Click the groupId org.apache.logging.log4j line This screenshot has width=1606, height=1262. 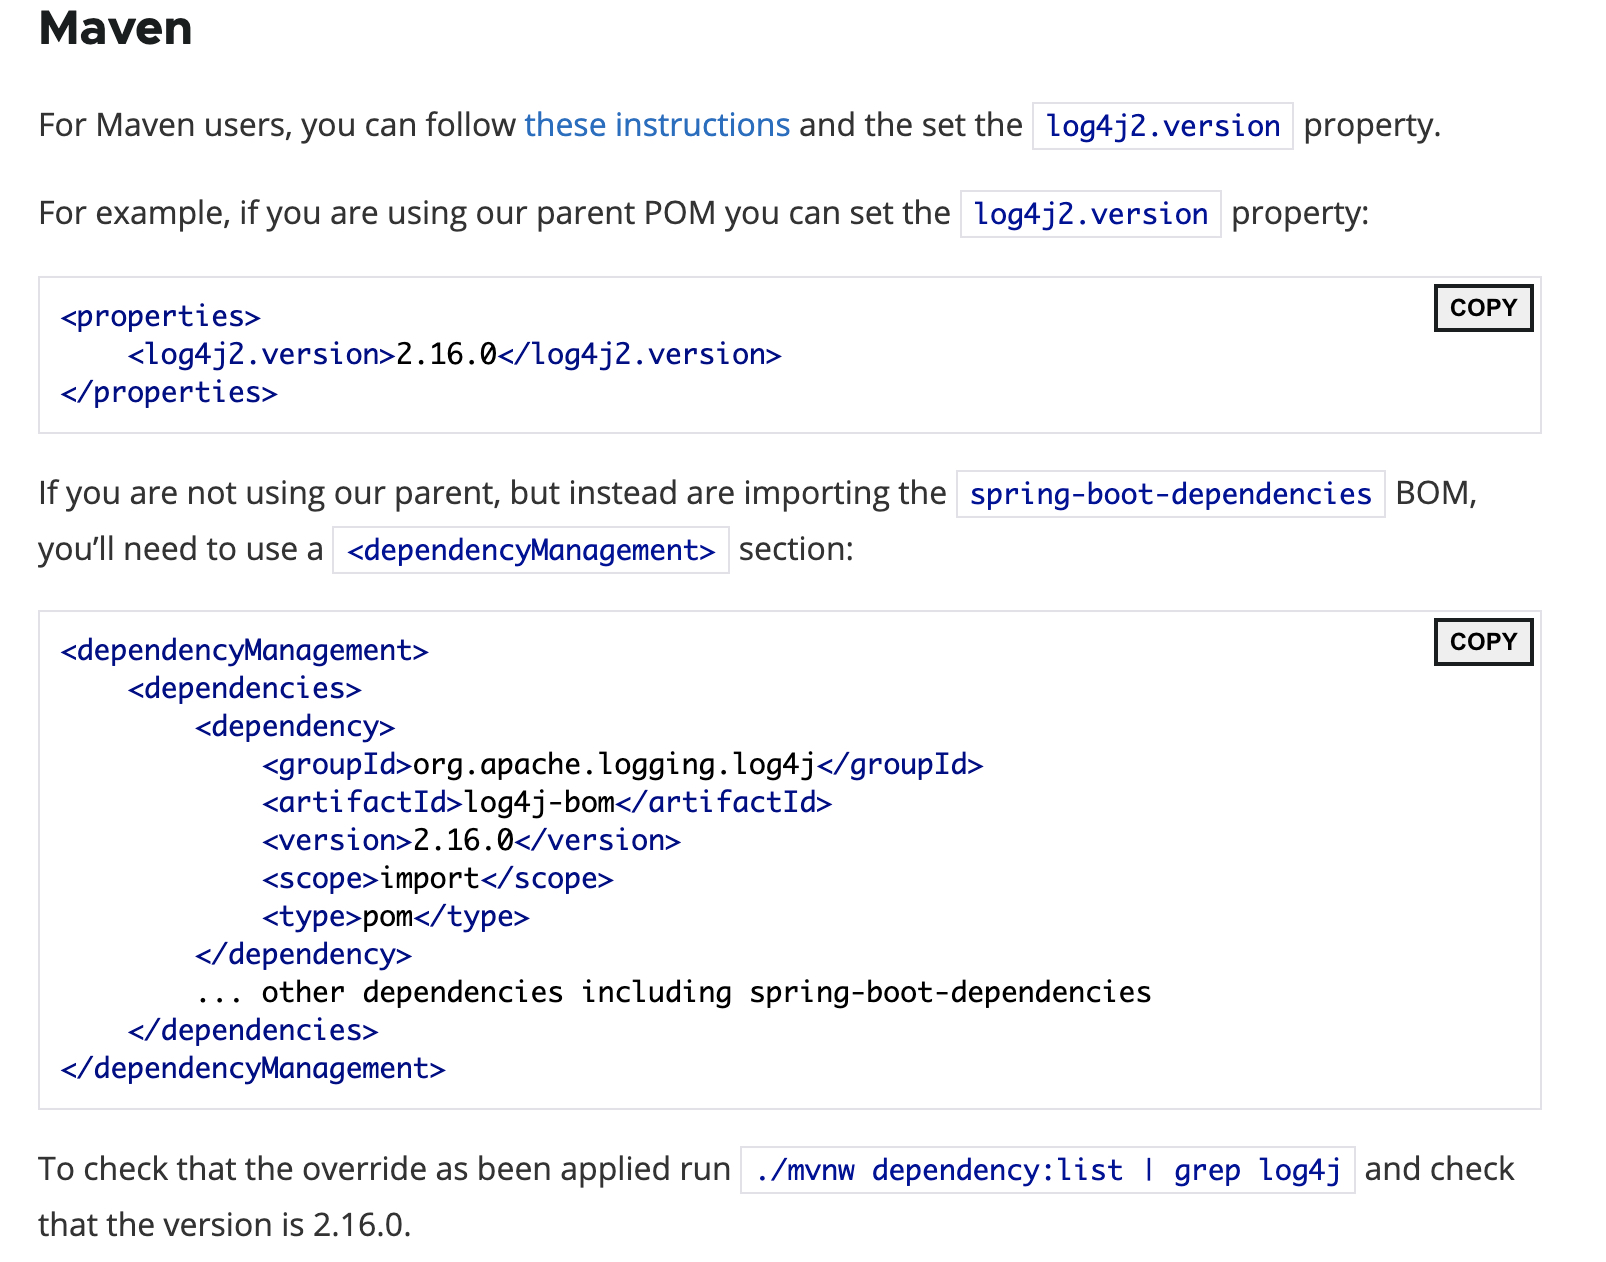(623, 764)
